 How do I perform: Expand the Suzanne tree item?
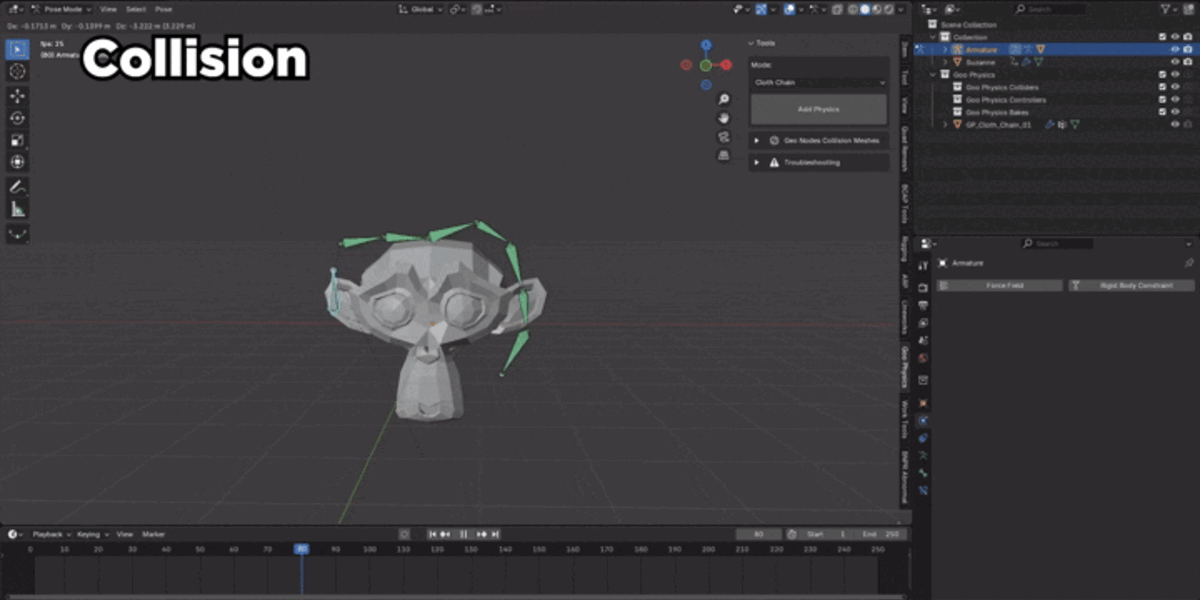tap(945, 62)
